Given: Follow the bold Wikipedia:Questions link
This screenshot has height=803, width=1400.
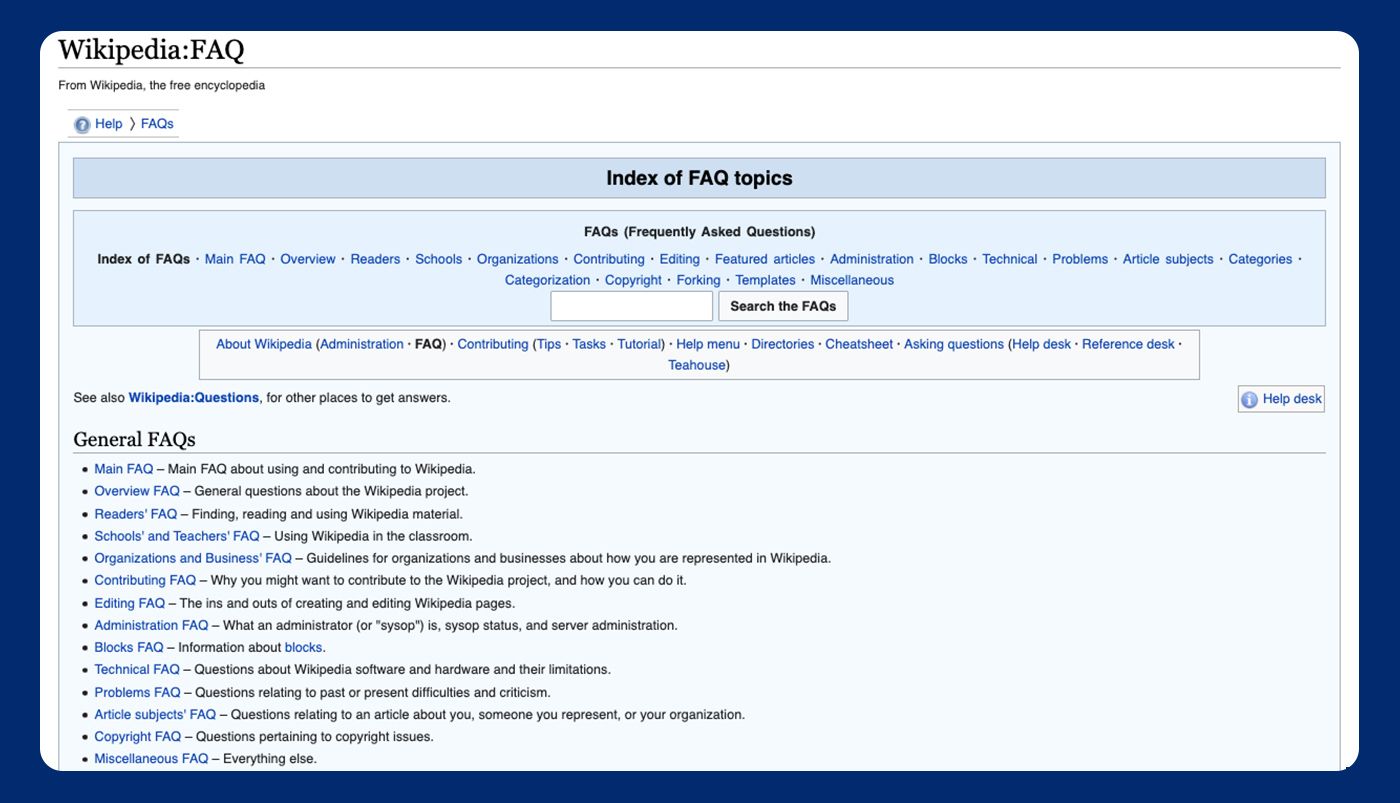Looking at the screenshot, I should [x=194, y=398].
